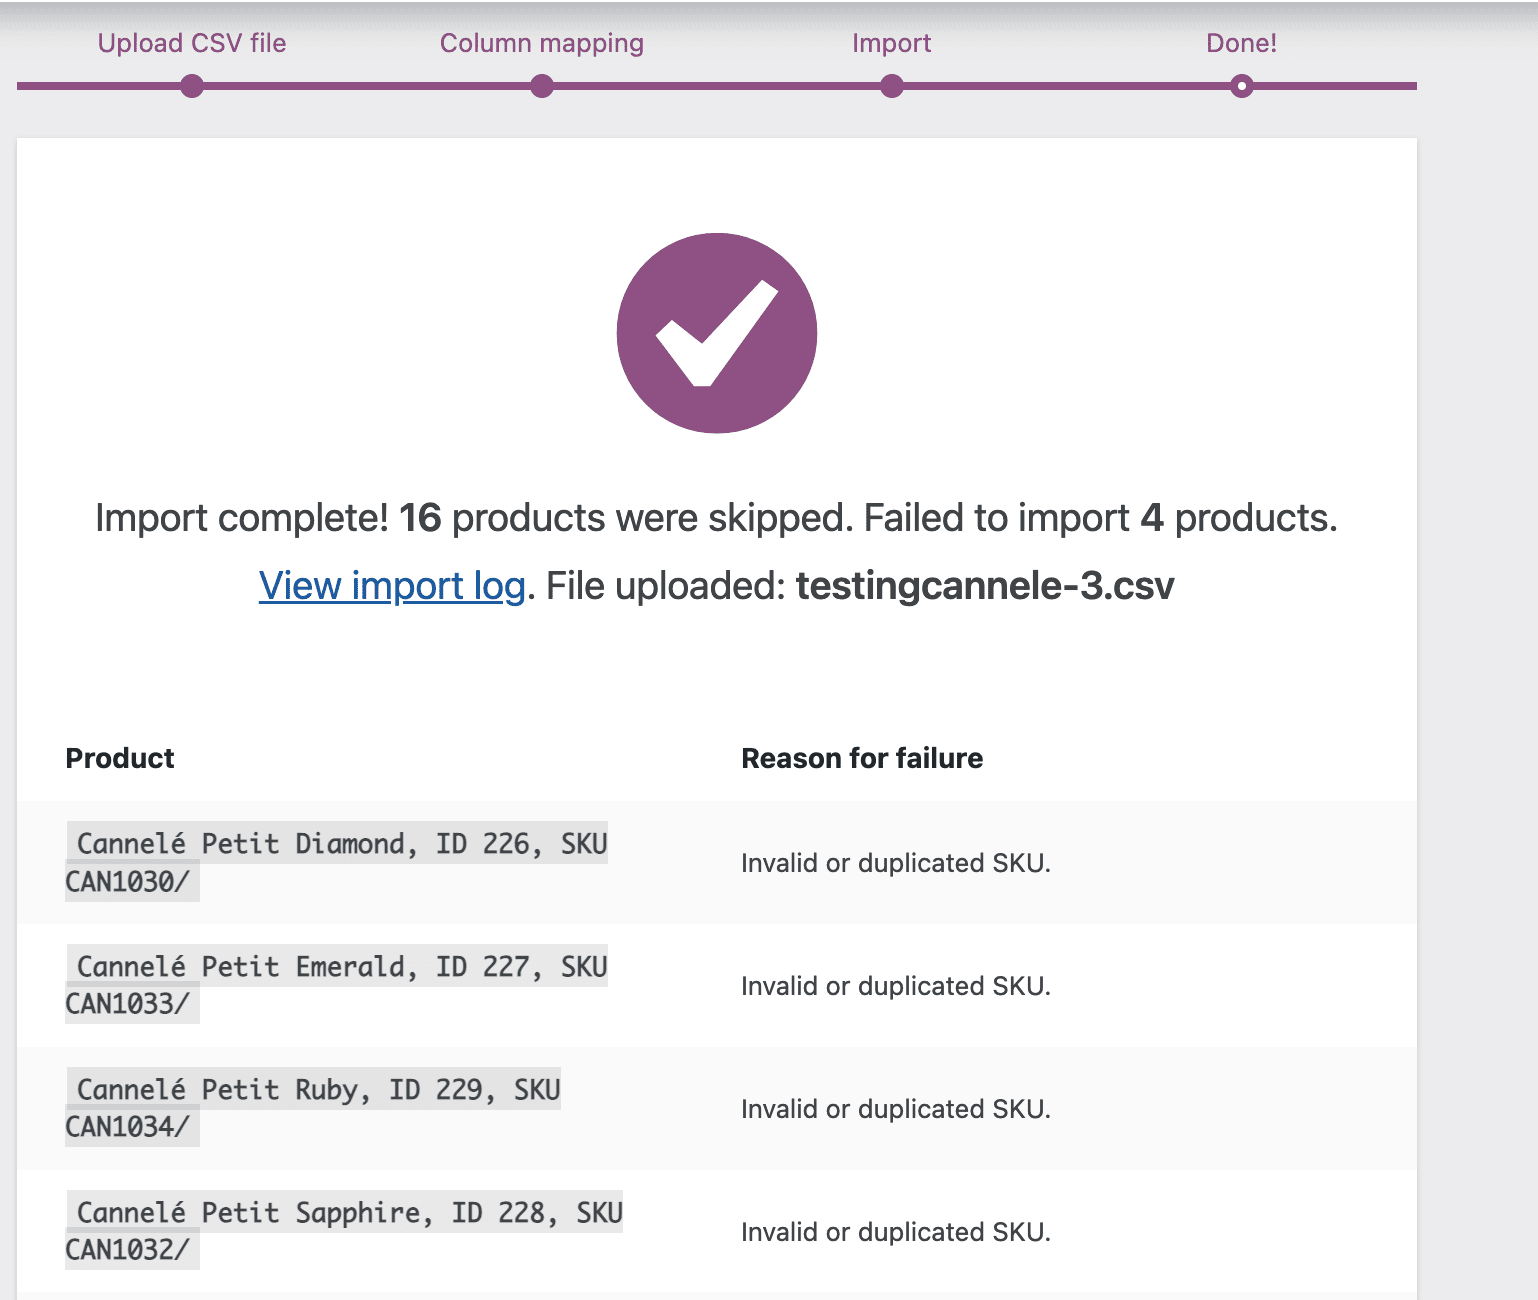Click the filled dot under Upload CSV file
The height and width of the screenshot is (1300, 1538).
click(192, 86)
